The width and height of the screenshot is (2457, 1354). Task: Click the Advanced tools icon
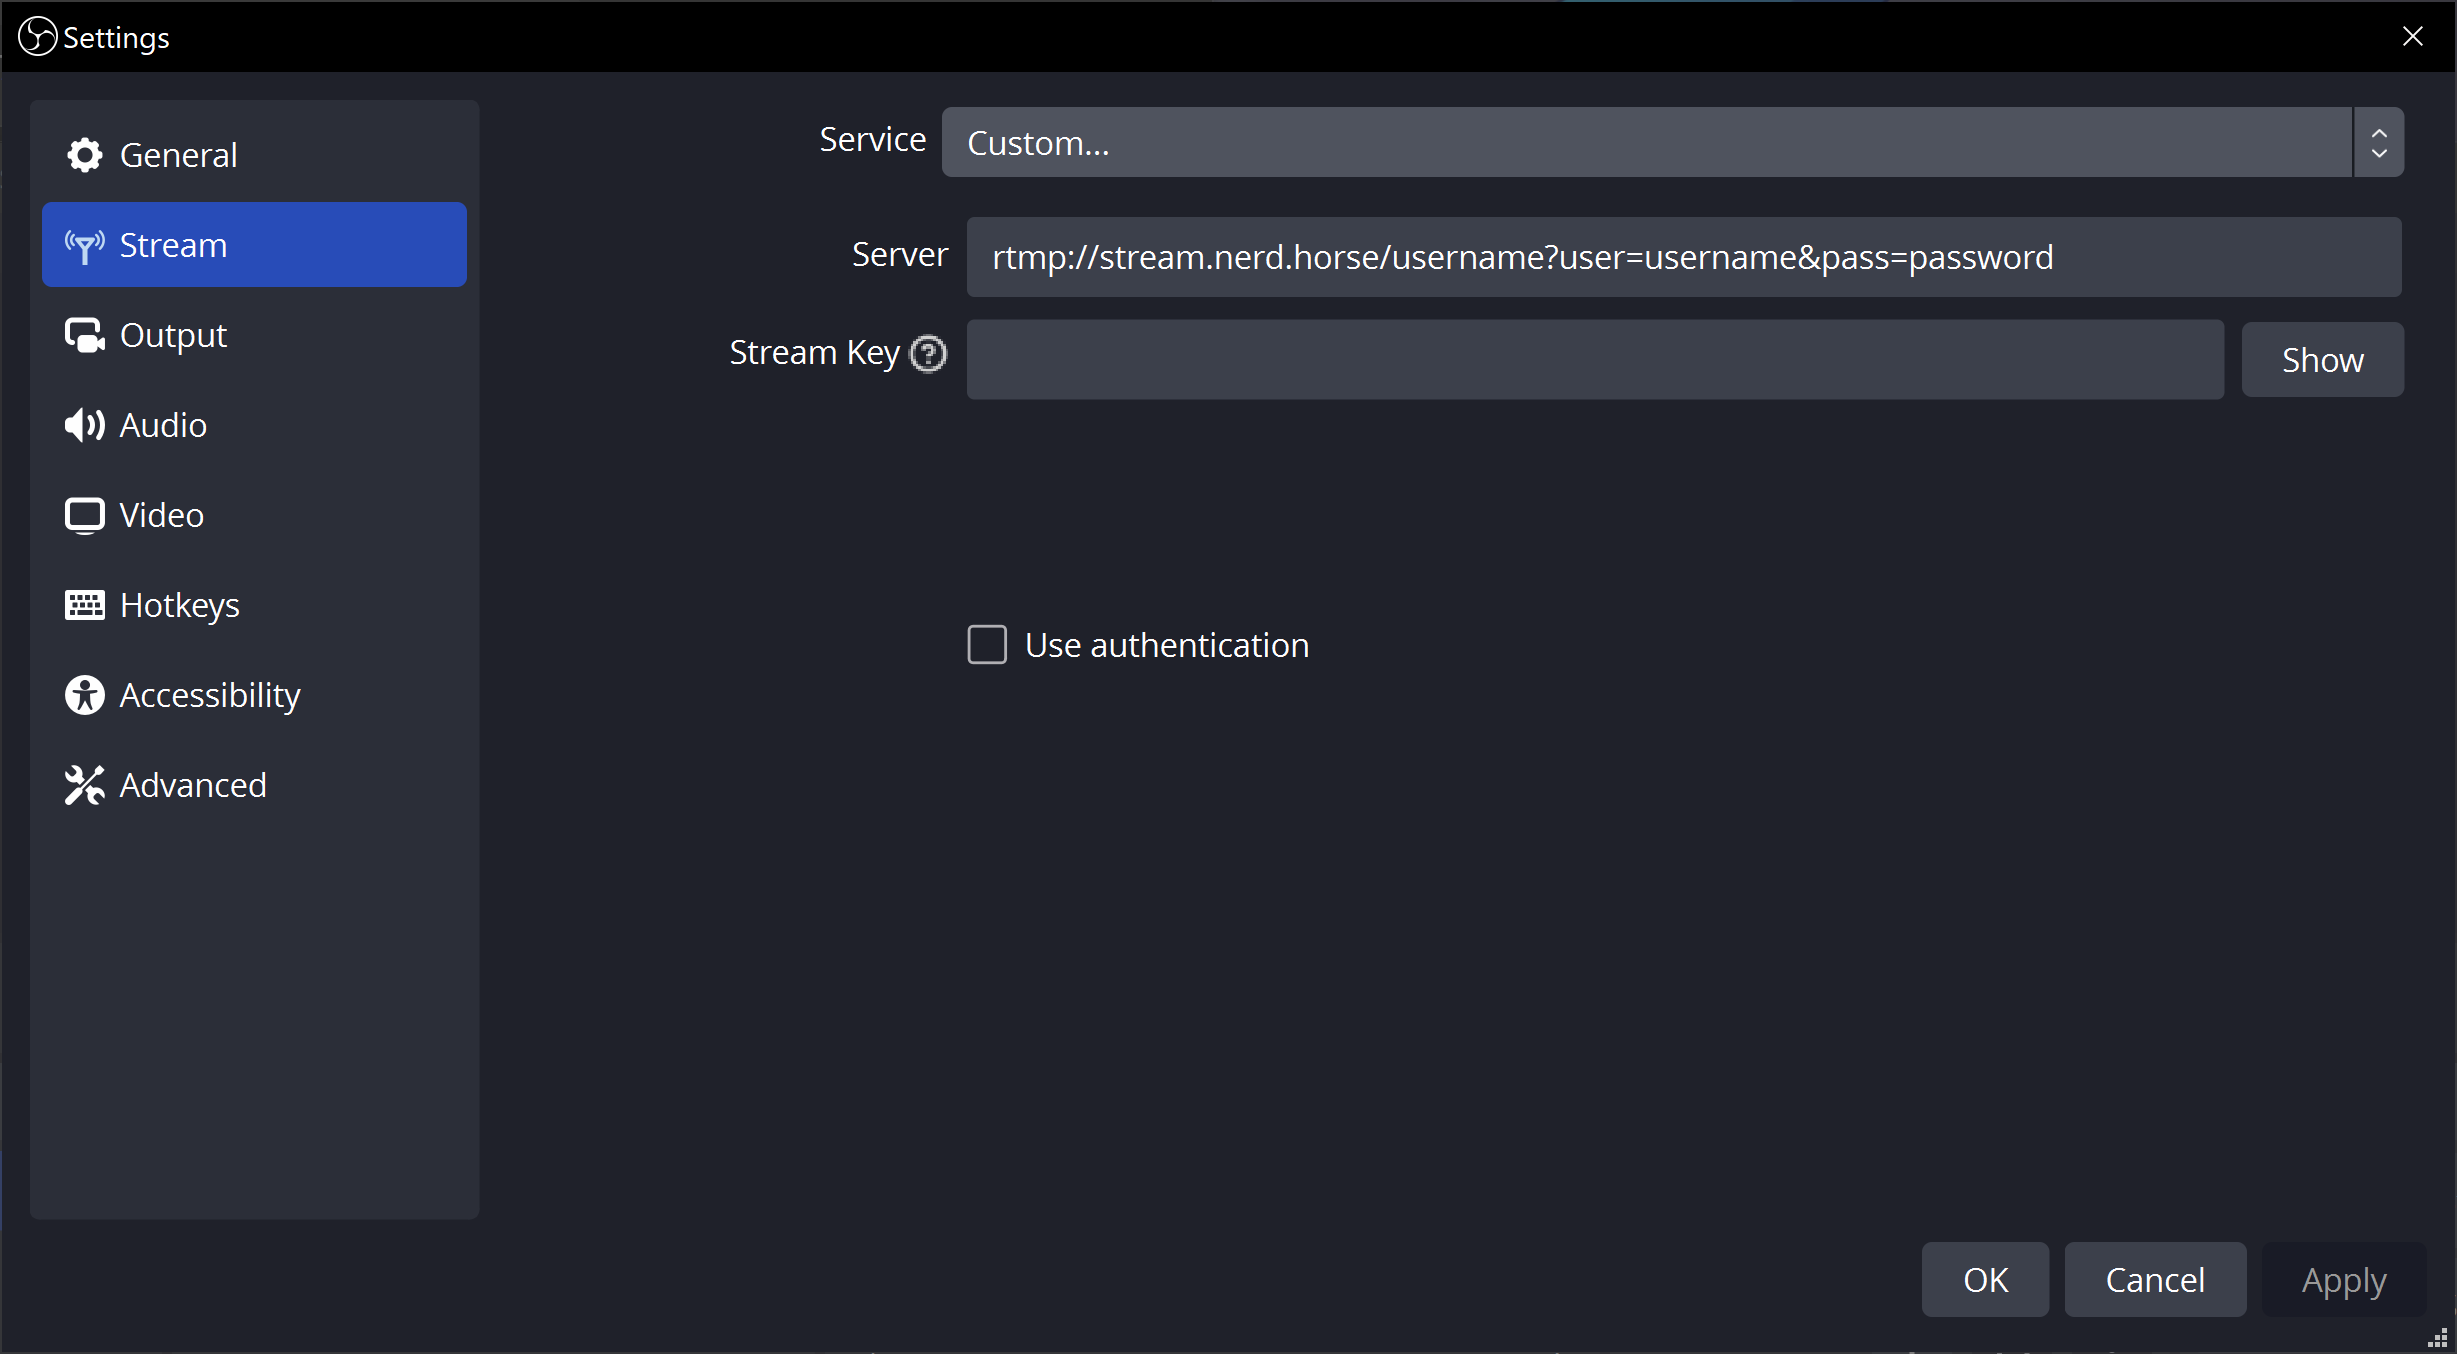click(x=85, y=785)
